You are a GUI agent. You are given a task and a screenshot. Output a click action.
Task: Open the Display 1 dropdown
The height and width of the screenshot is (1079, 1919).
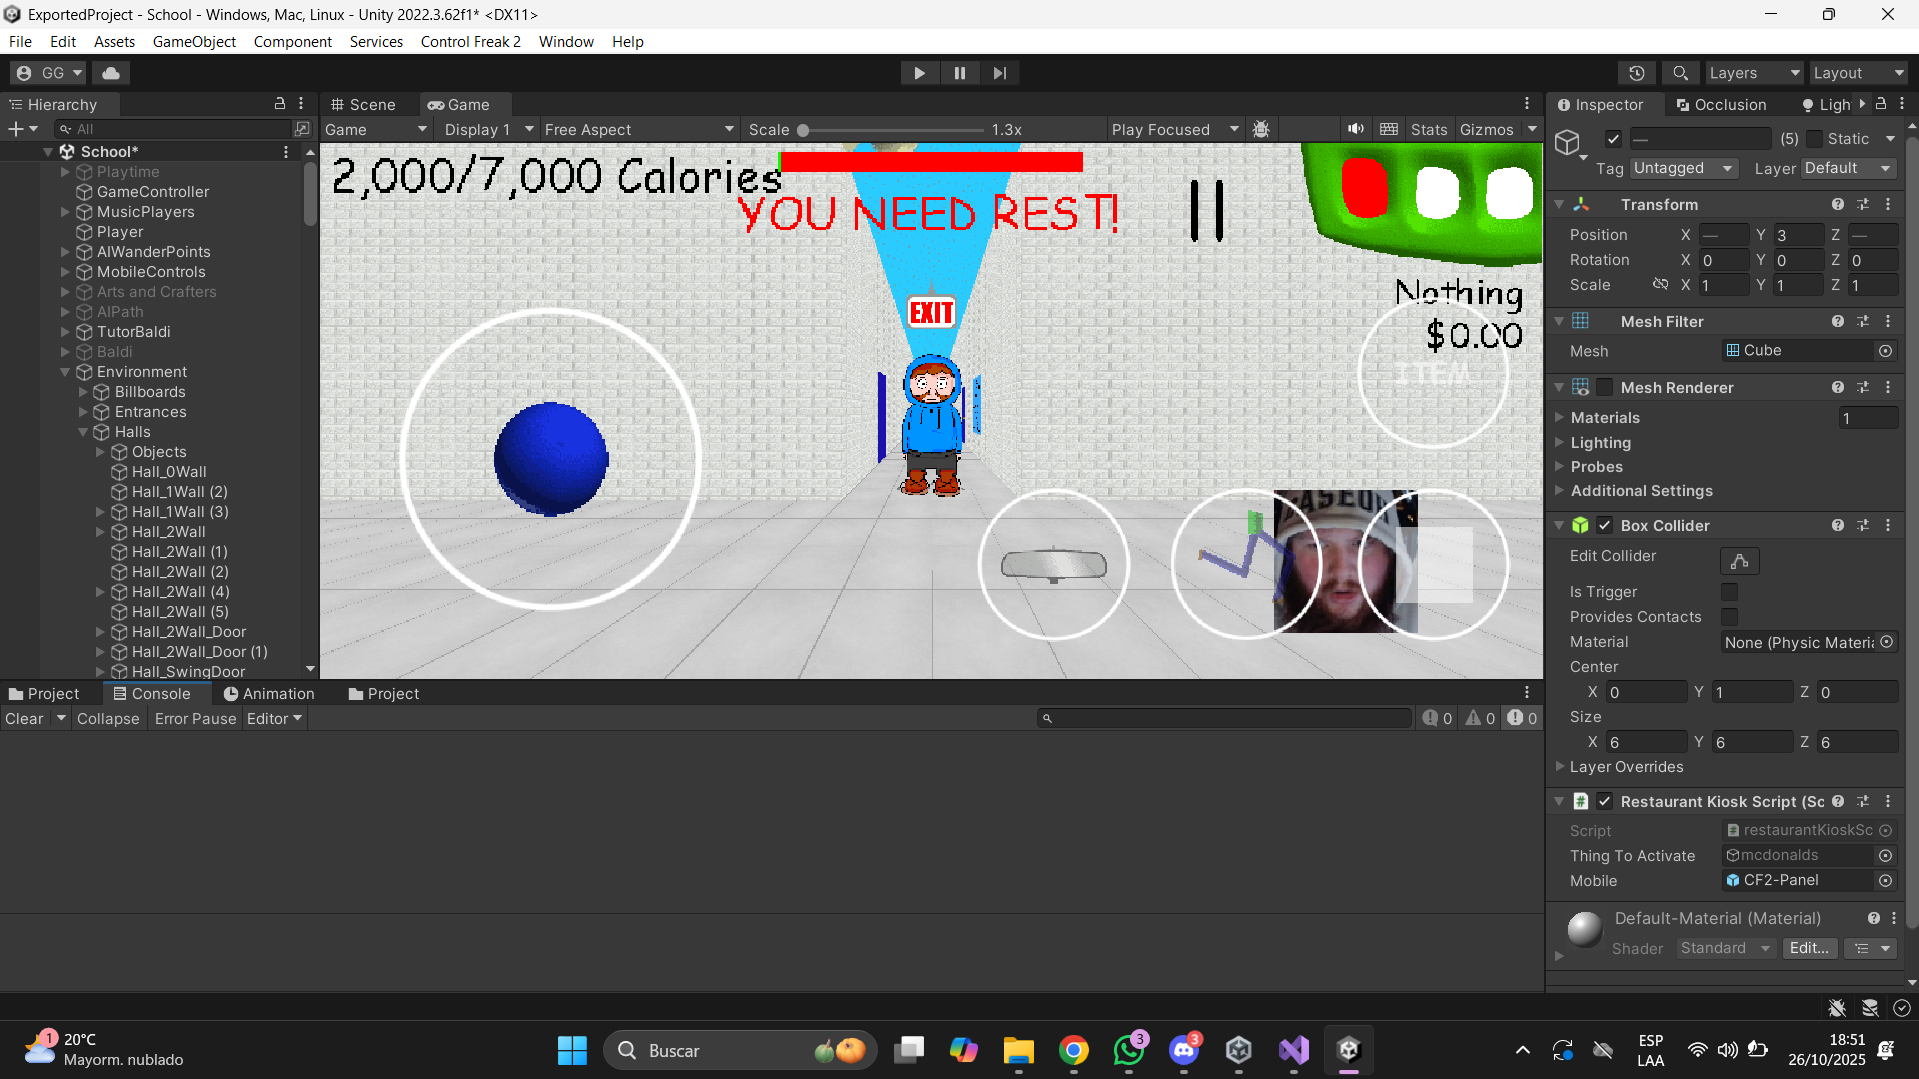tap(488, 129)
